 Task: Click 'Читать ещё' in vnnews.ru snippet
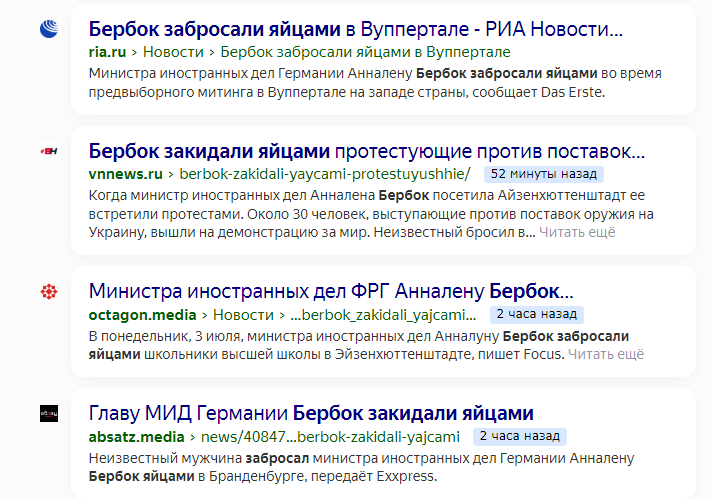(x=577, y=232)
